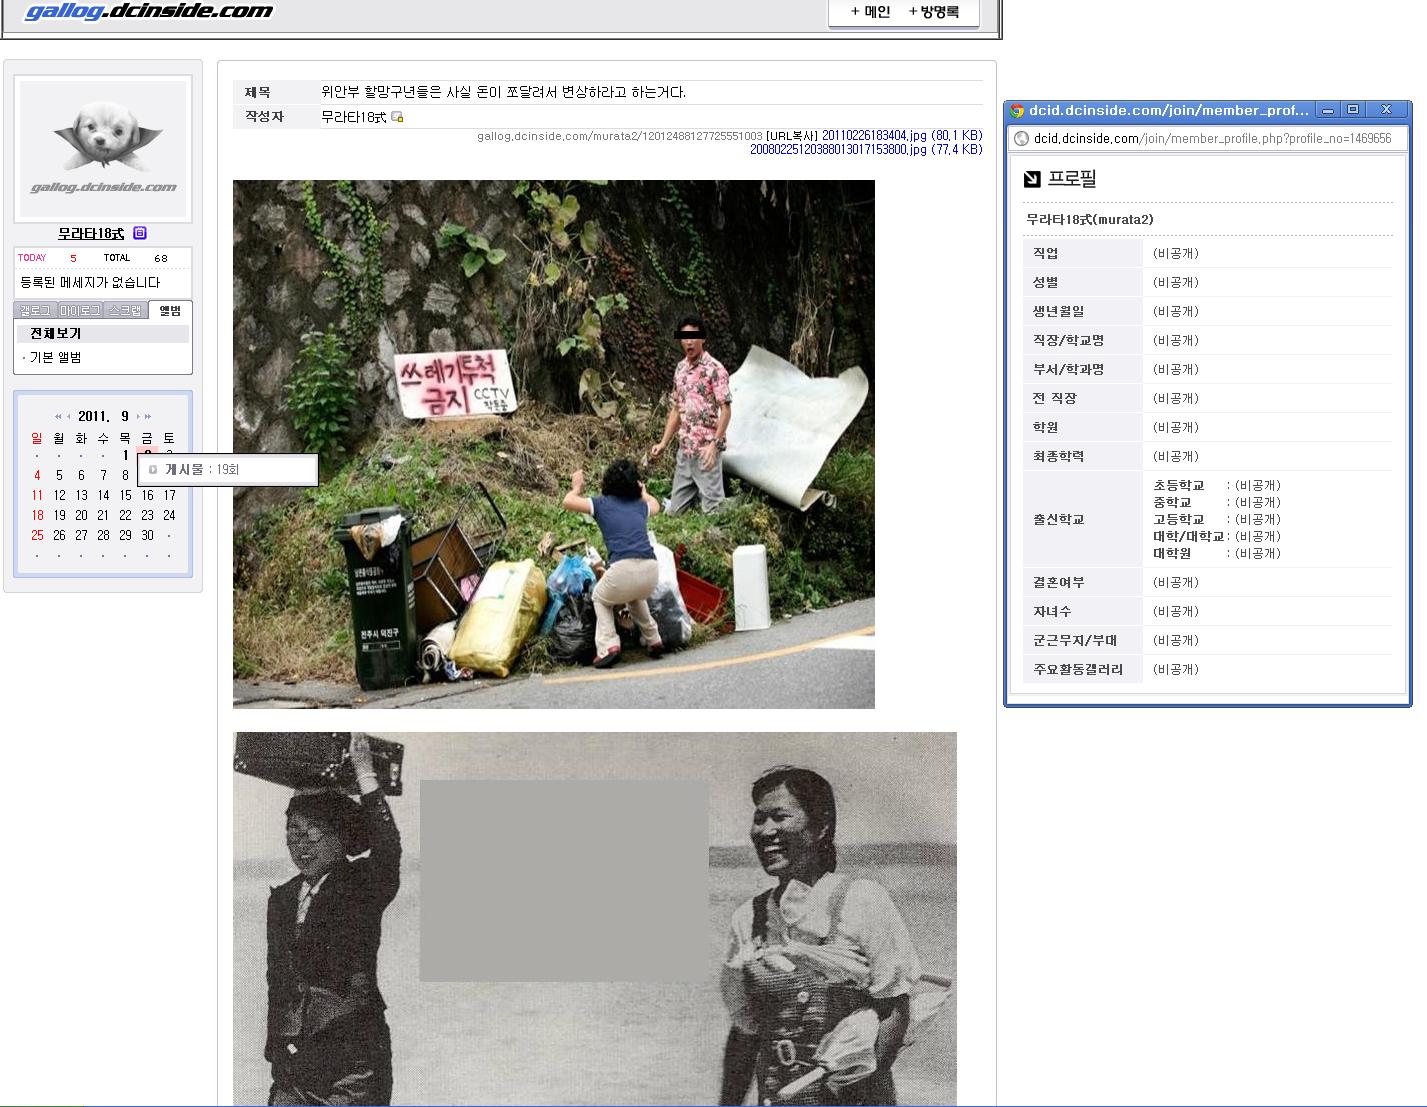This screenshot has width=1427, height=1107.
Task: Jump to next year with calendar double-right arrow
Action: (149, 416)
